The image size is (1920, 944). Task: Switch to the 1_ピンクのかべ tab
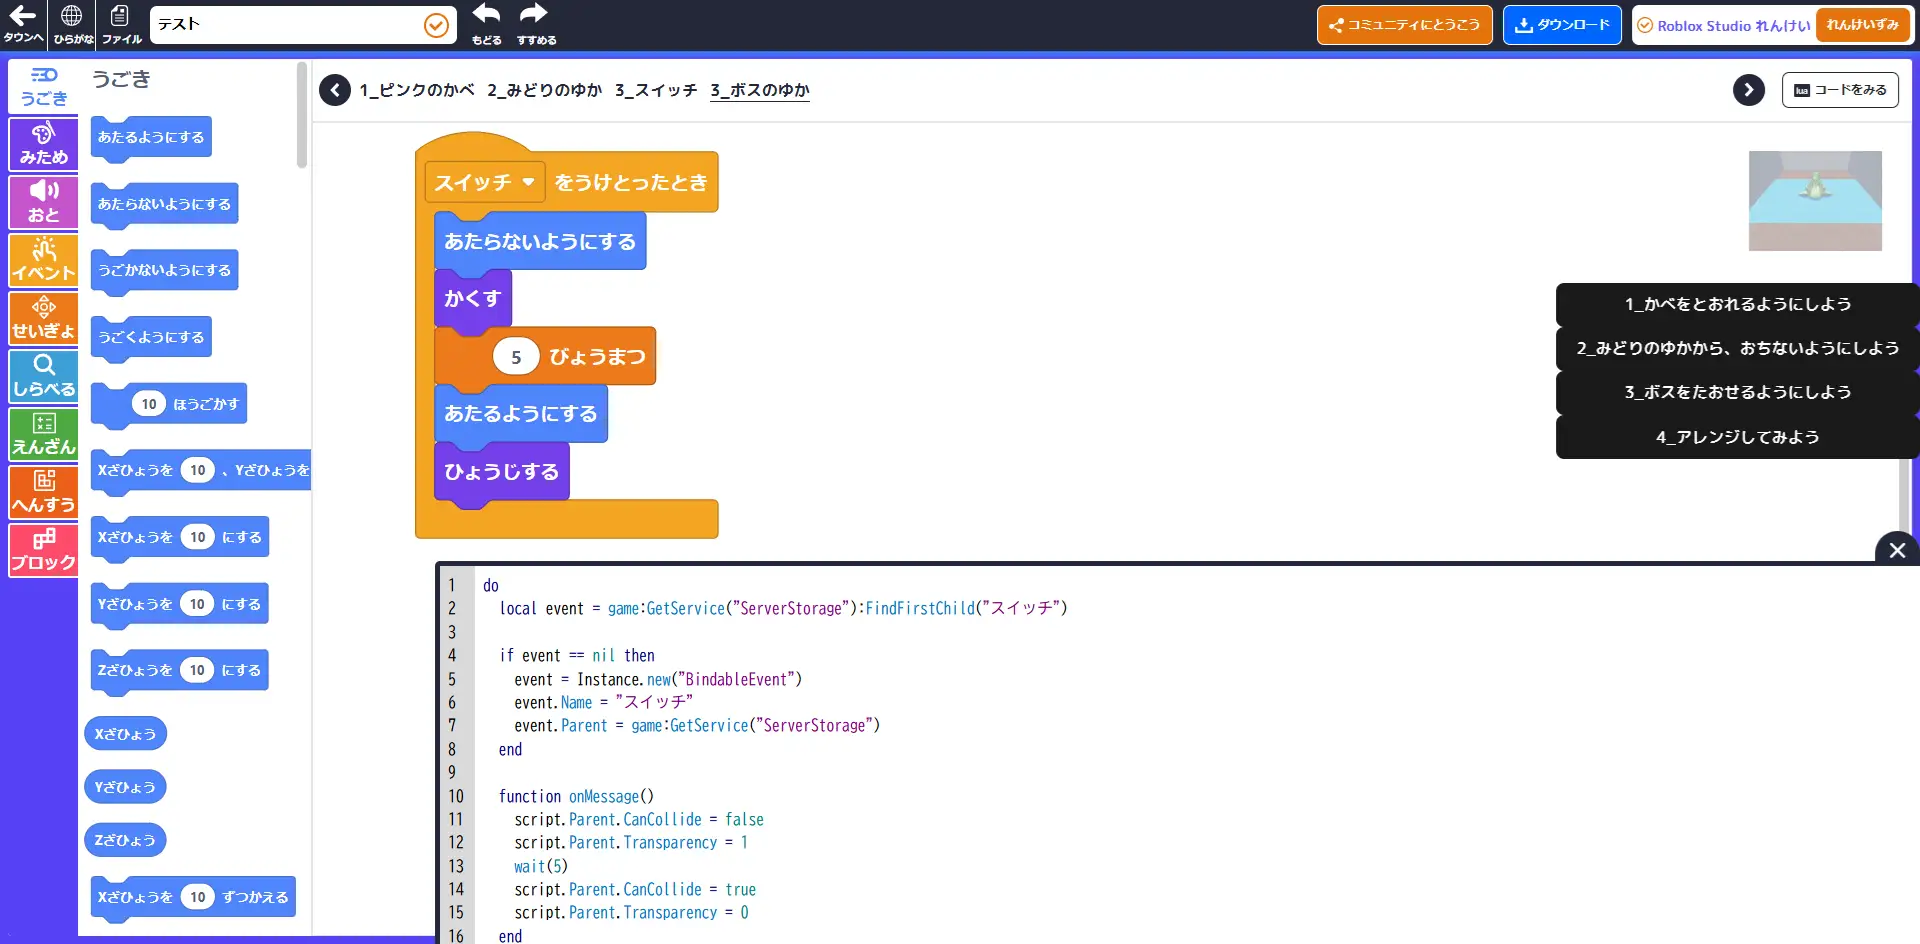click(416, 90)
